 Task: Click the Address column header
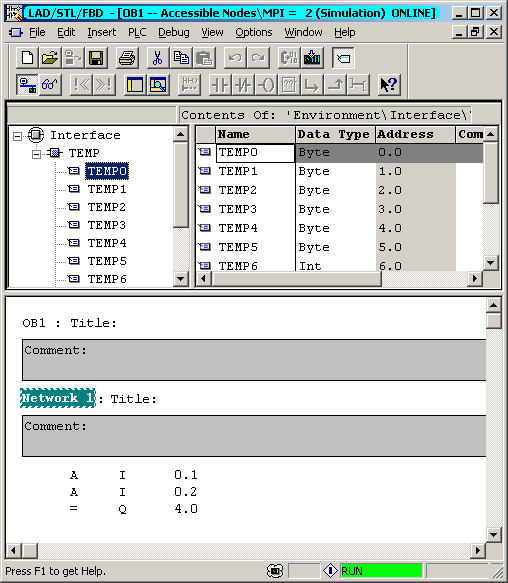[x=415, y=134]
